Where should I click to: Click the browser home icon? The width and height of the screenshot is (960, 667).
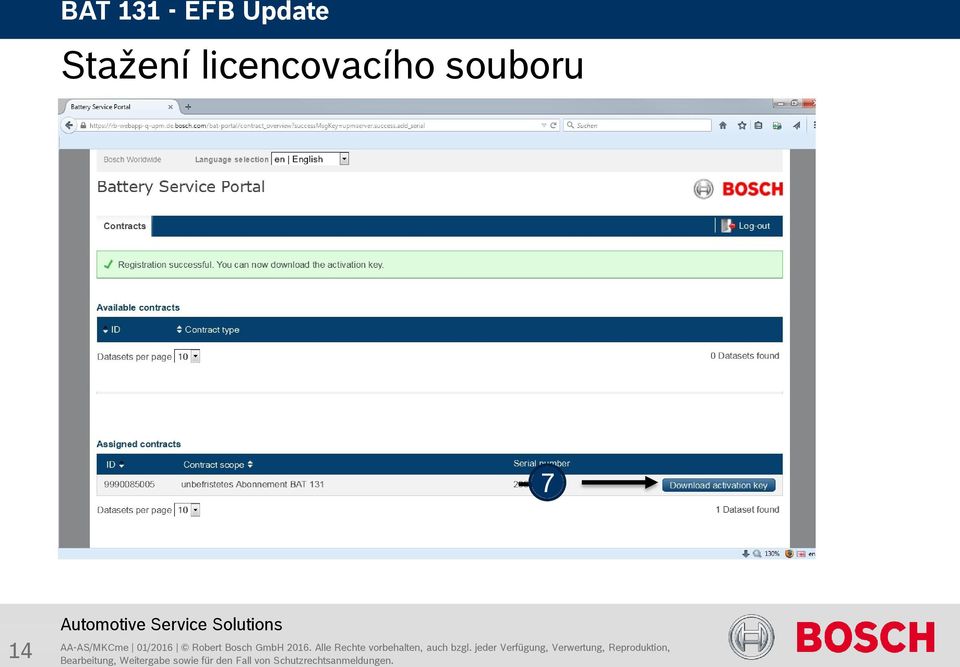tap(722, 125)
